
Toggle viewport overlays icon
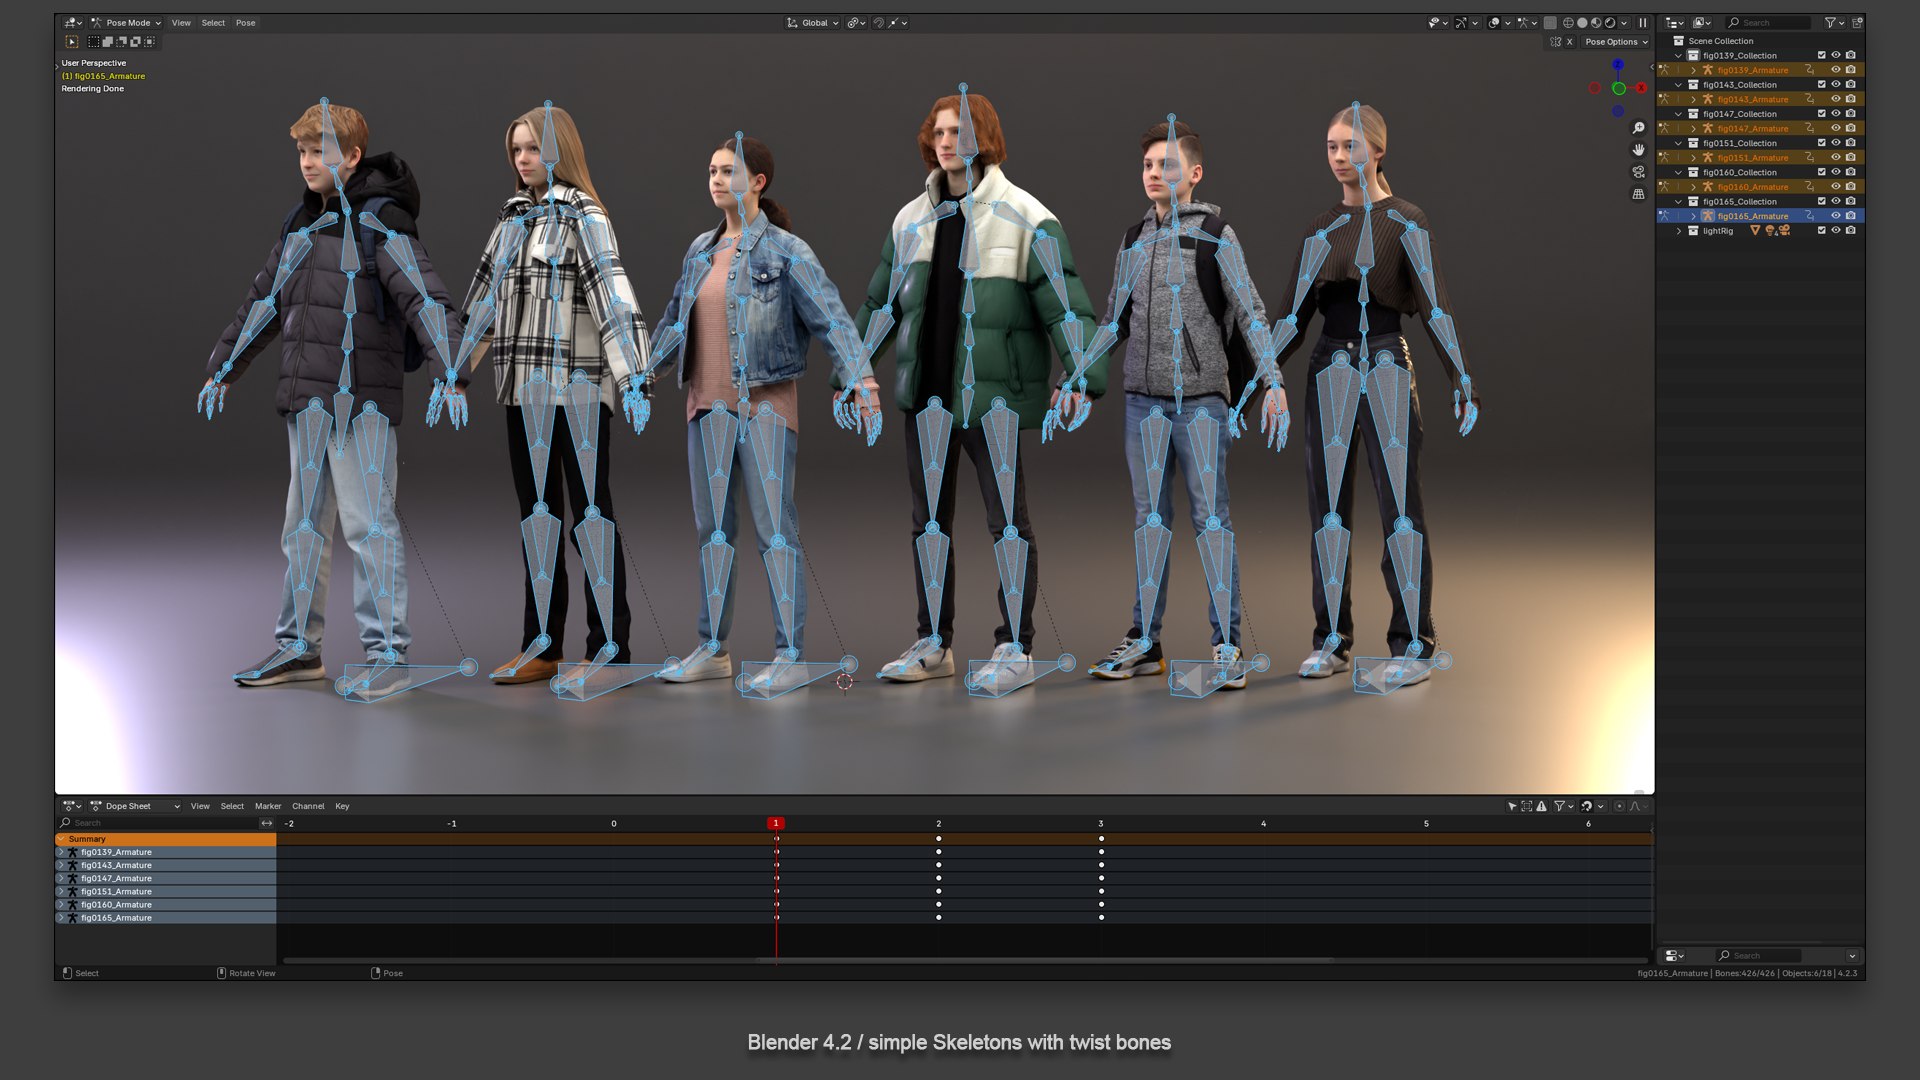(1494, 23)
